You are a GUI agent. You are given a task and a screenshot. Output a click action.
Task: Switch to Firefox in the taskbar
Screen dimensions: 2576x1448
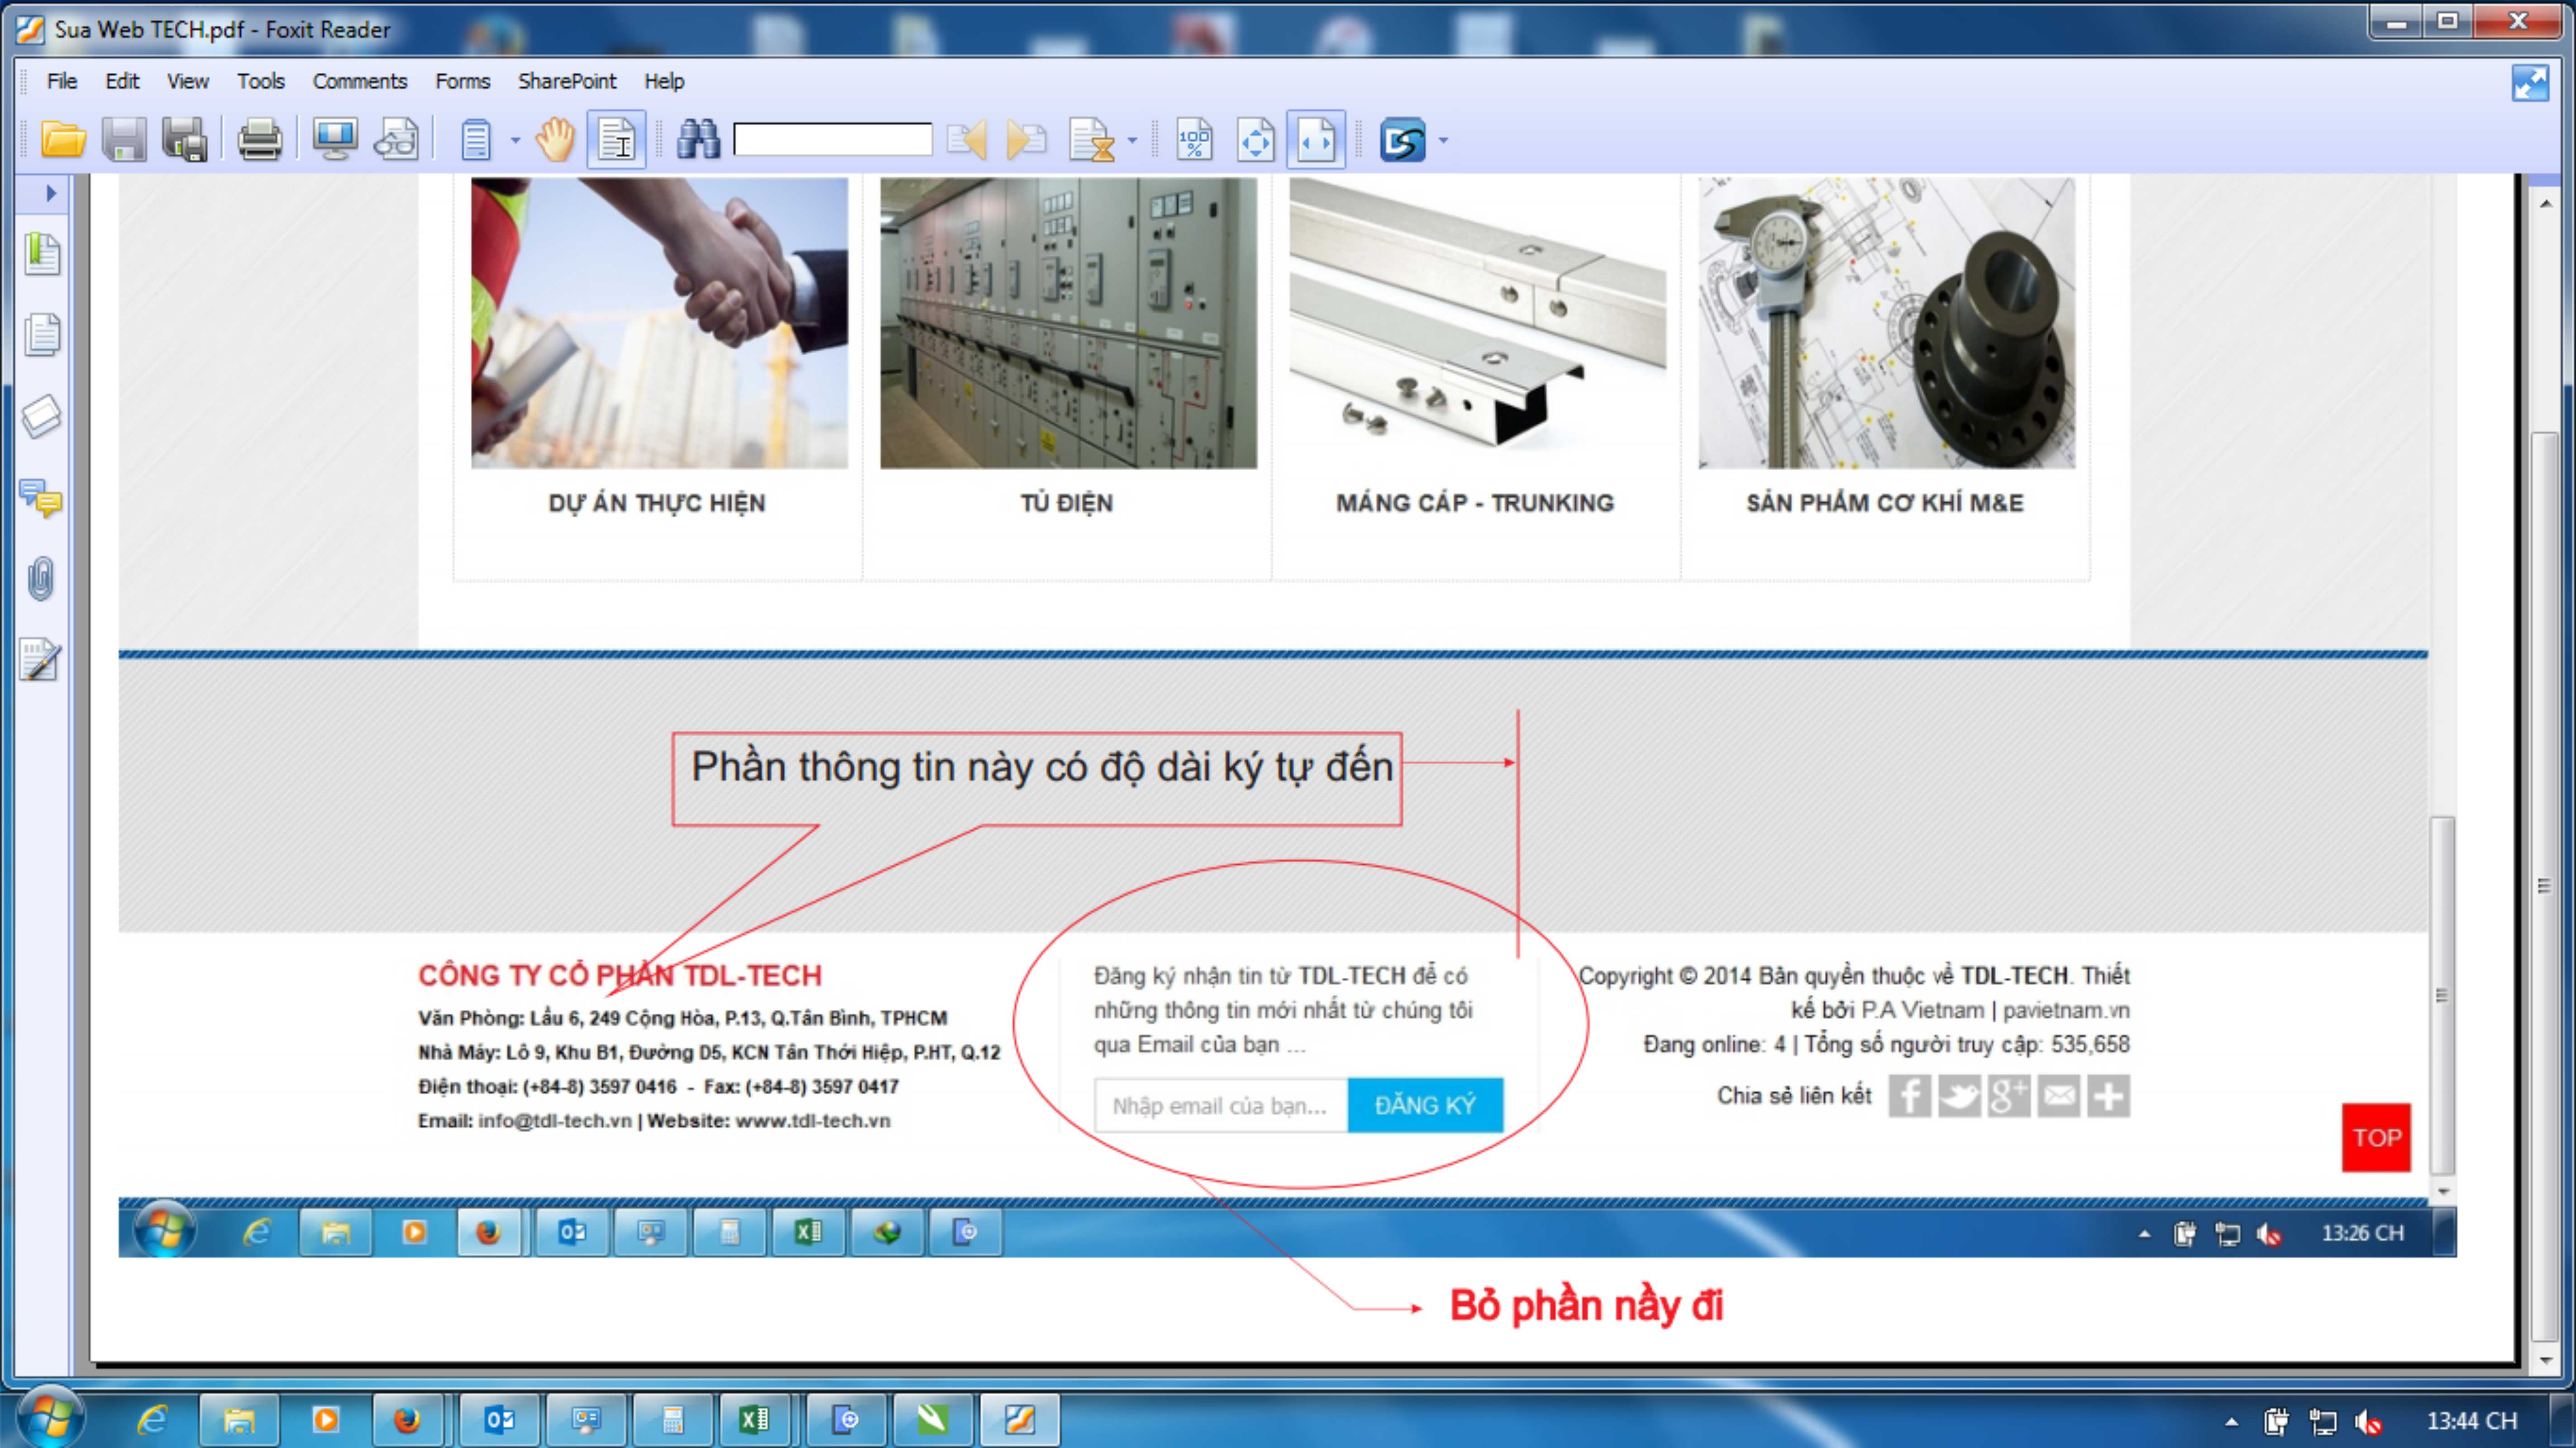tap(408, 1420)
